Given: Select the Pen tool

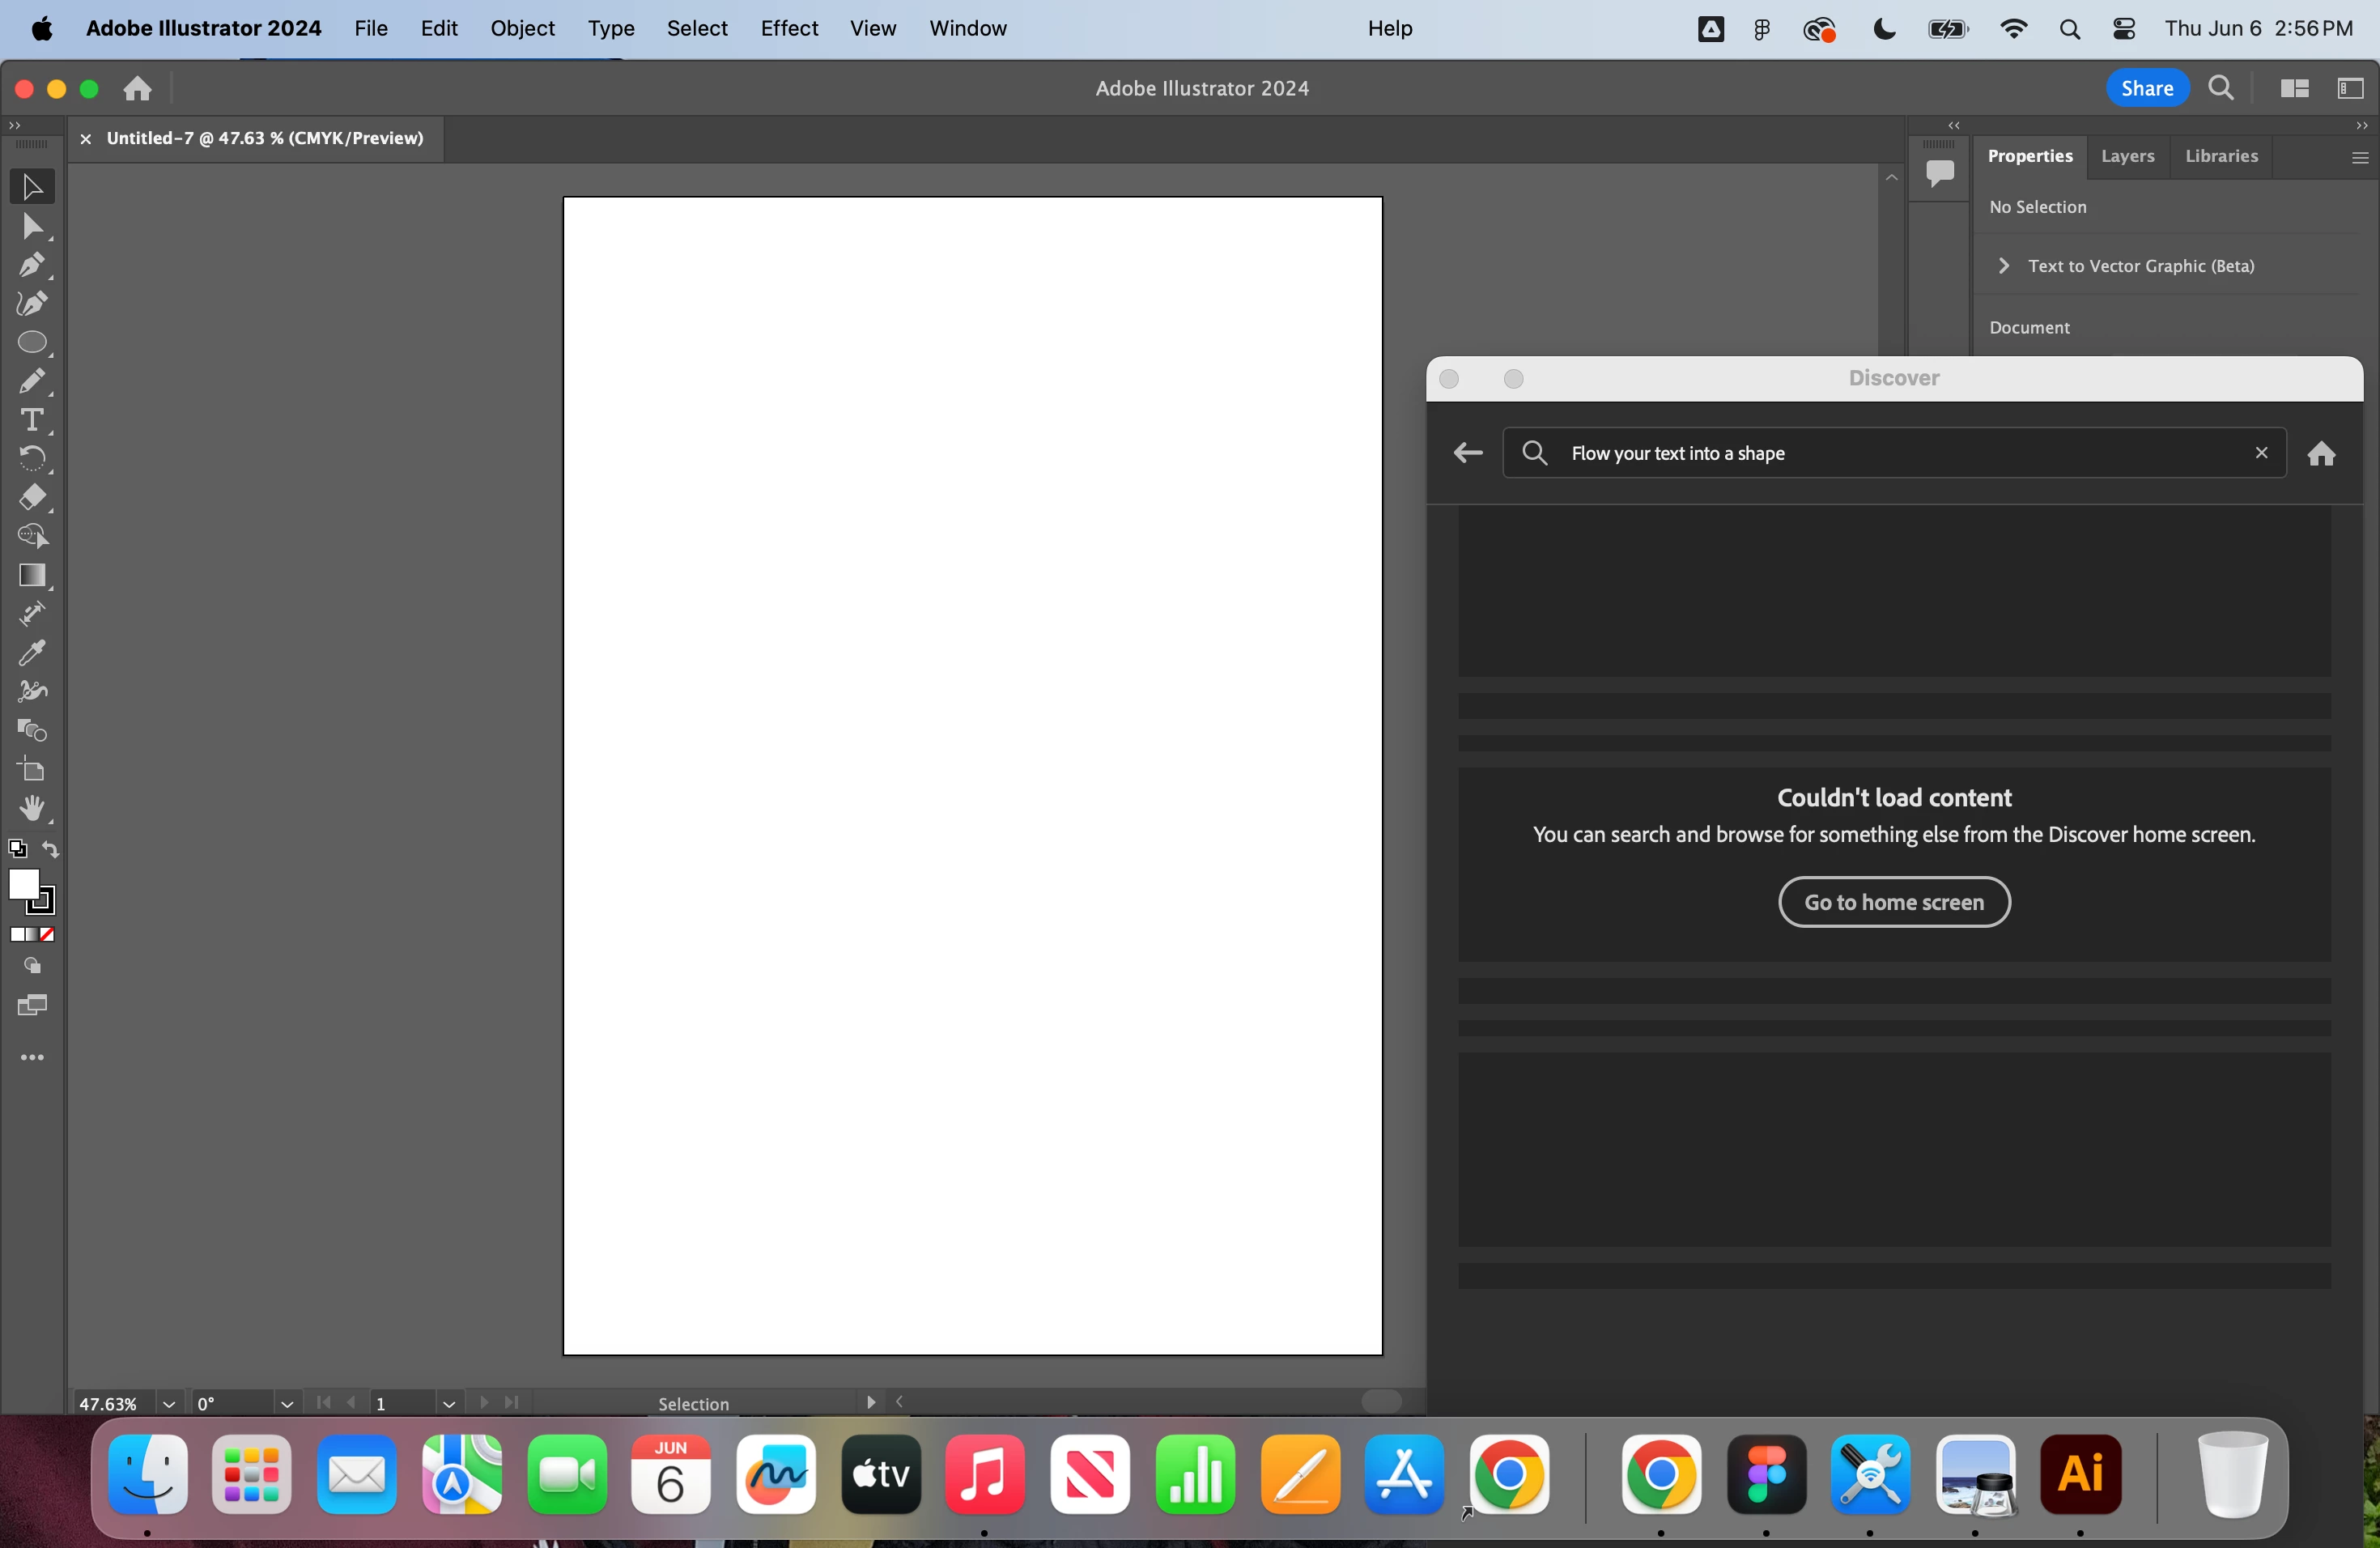Looking at the screenshot, I should click(32, 265).
